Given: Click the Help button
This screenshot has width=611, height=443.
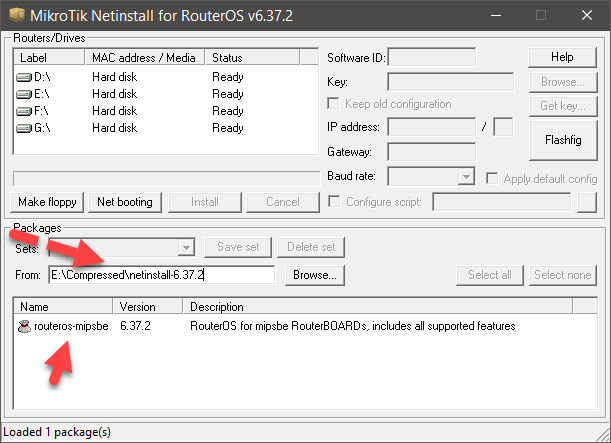Looking at the screenshot, I should [x=562, y=57].
